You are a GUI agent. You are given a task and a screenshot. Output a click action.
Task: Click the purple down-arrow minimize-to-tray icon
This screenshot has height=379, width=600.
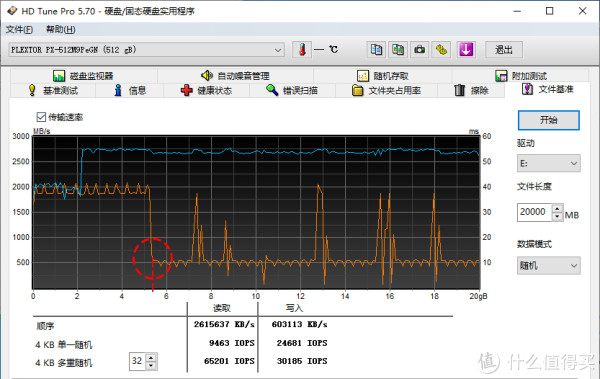point(466,49)
